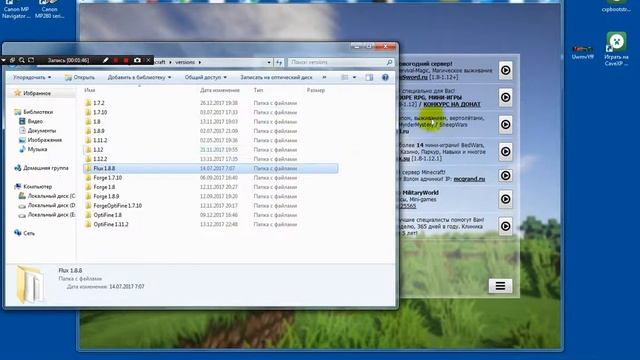Open the launcher hamburger menu button
This screenshot has height=360, width=640.
click(x=500, y=286)
